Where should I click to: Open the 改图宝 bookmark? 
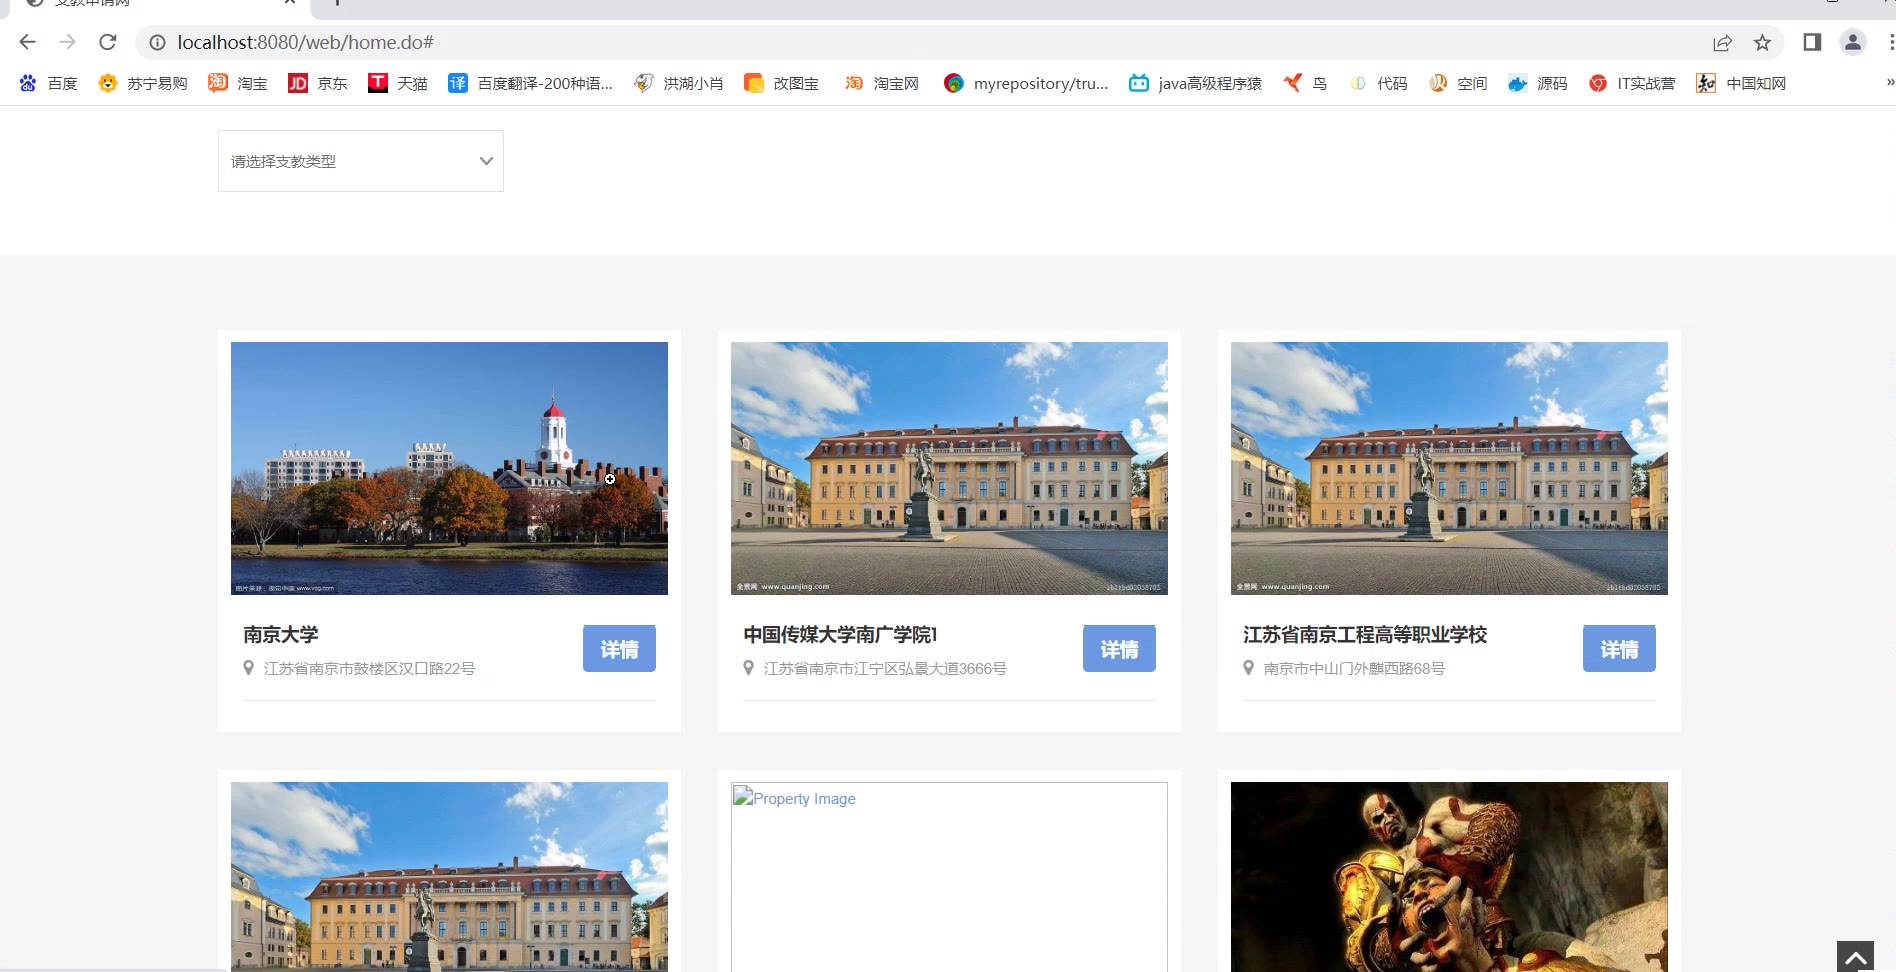pyautogui.click(x=781, y=83)
